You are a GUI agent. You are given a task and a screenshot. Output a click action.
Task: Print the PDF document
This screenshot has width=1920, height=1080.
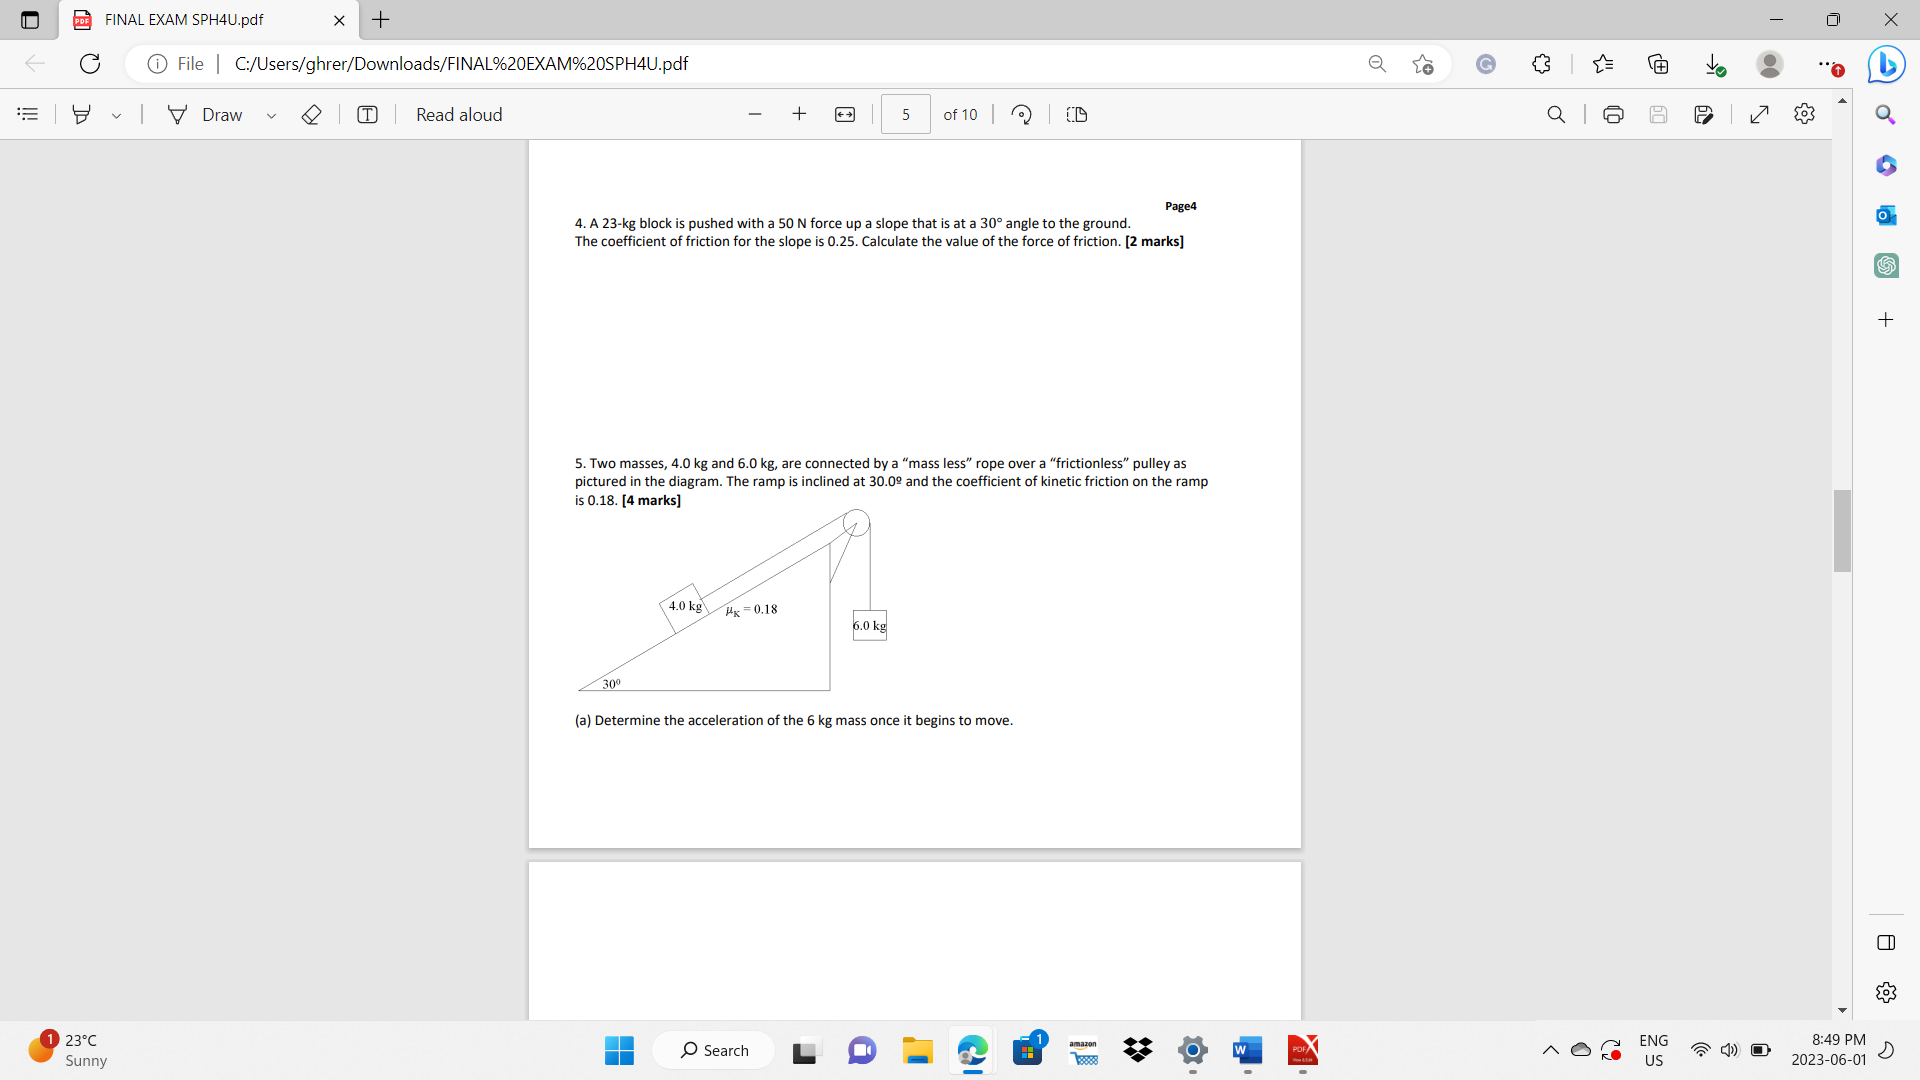pos(1613,114)
